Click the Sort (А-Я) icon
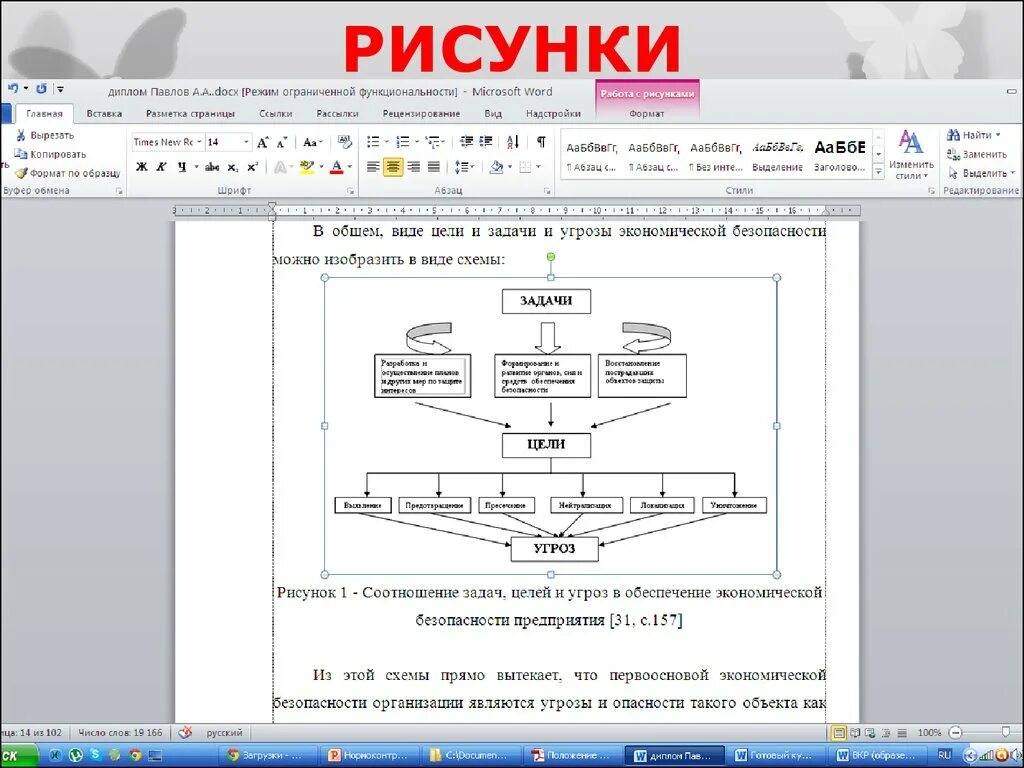This screenshot has width=1024, height=768. click(513, 142)
